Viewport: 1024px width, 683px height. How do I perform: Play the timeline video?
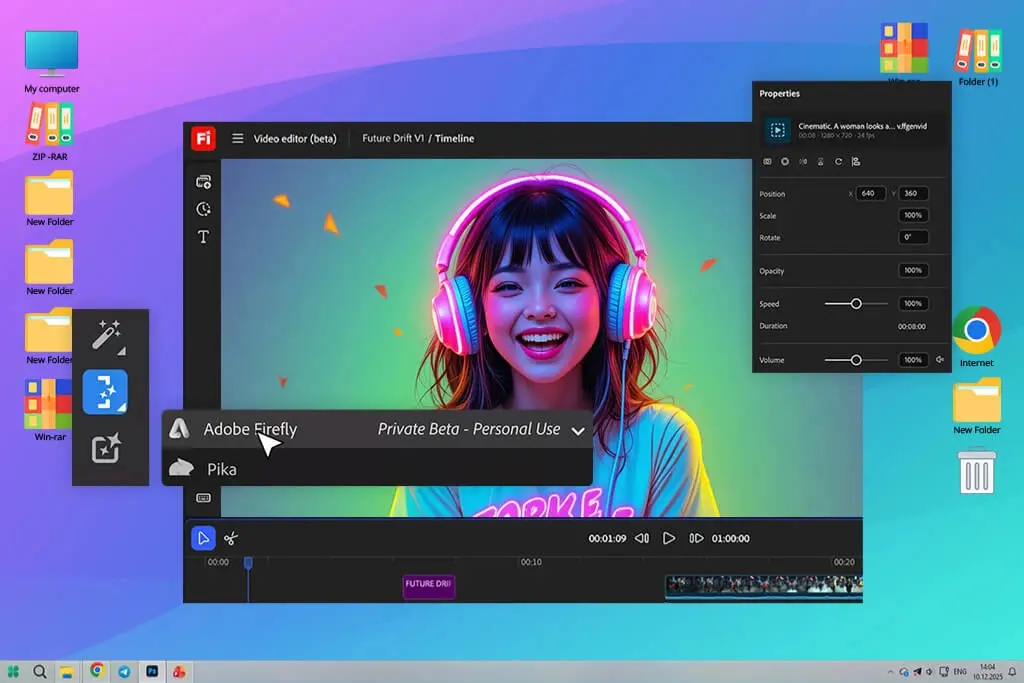tap(669, 538)
